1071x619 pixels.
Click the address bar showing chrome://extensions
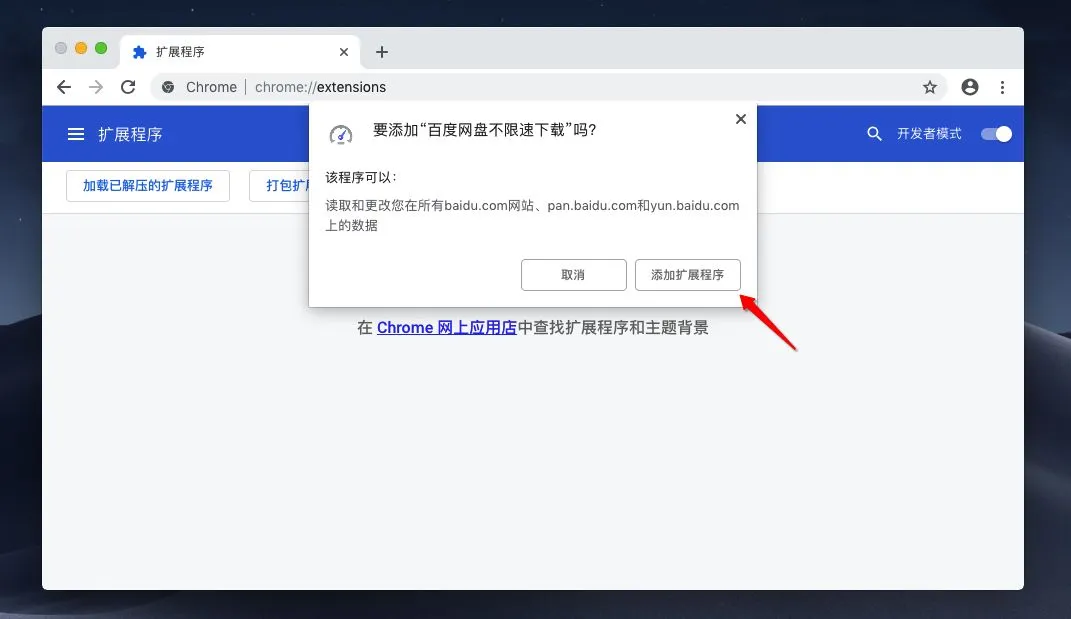[546, 87]
